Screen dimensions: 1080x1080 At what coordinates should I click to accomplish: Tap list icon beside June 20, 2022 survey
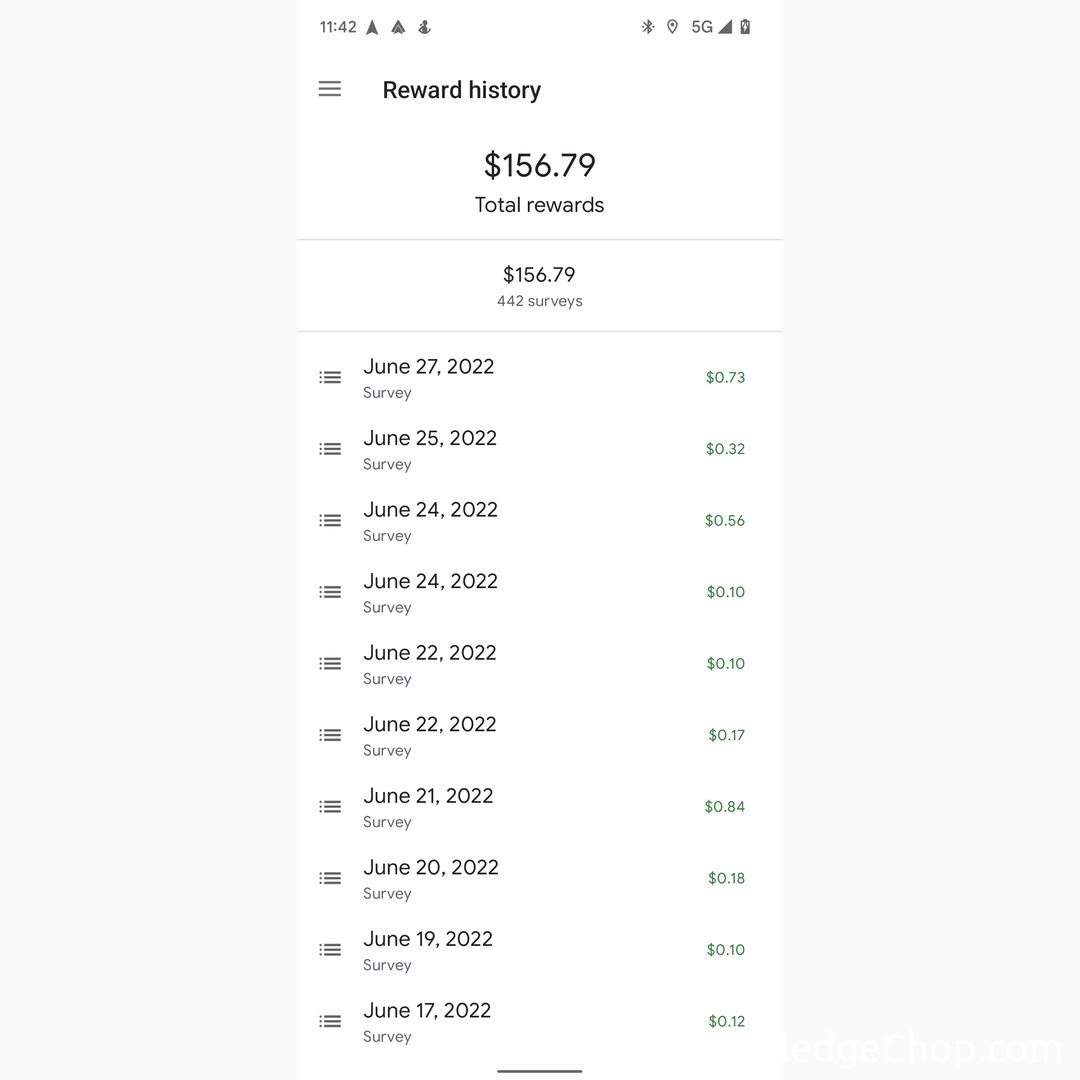click(x=330, y=878)
